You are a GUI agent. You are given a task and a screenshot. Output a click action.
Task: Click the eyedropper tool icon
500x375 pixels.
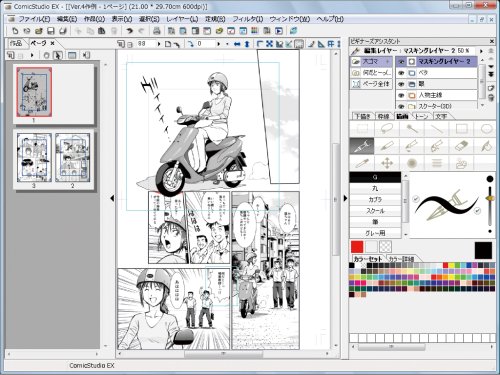(x=362, y=163)
